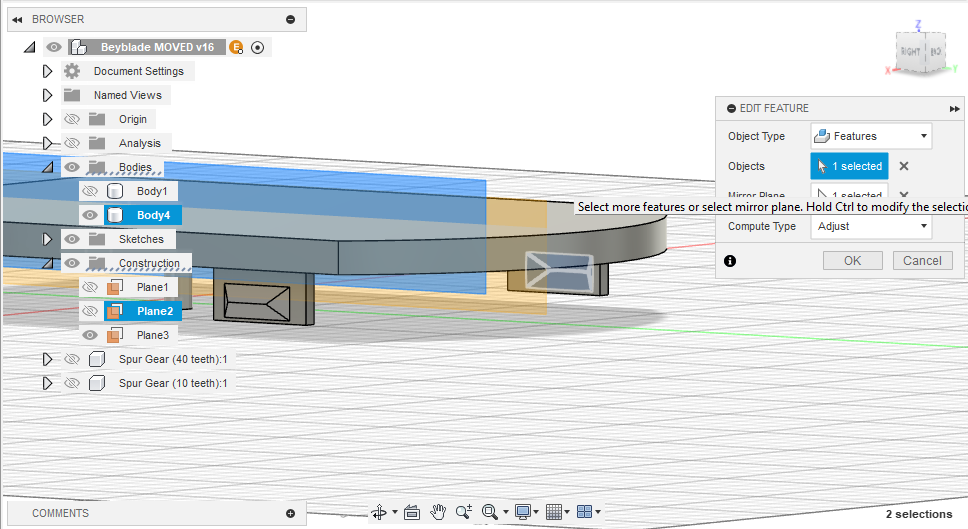Viewport: 968px width, 529px height.
Task: Click the Plane3 construction plane icon
Action: pyautogui.click(x=114, y=335)
